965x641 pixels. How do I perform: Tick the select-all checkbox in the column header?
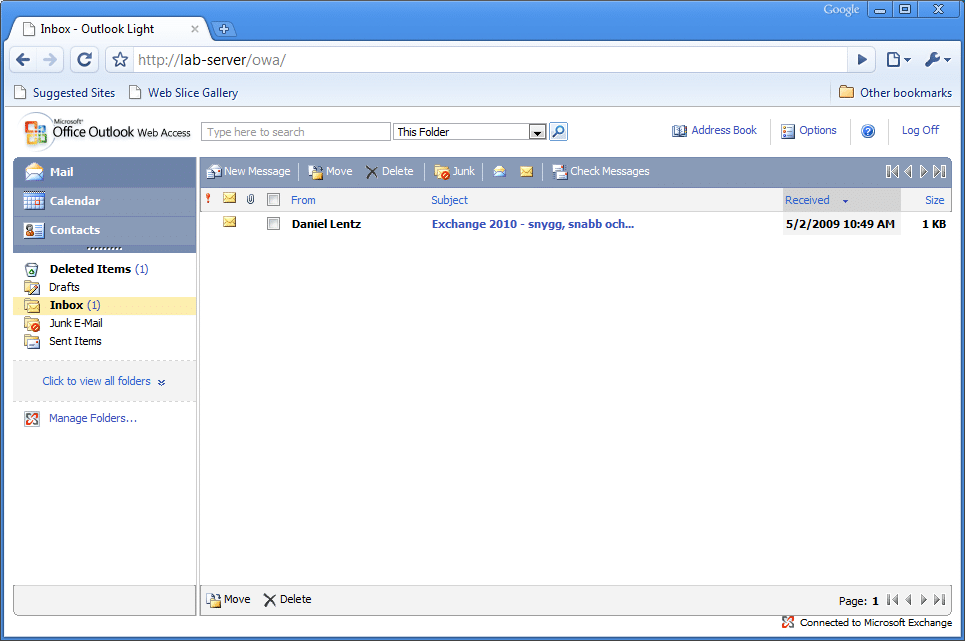point(273,200)
